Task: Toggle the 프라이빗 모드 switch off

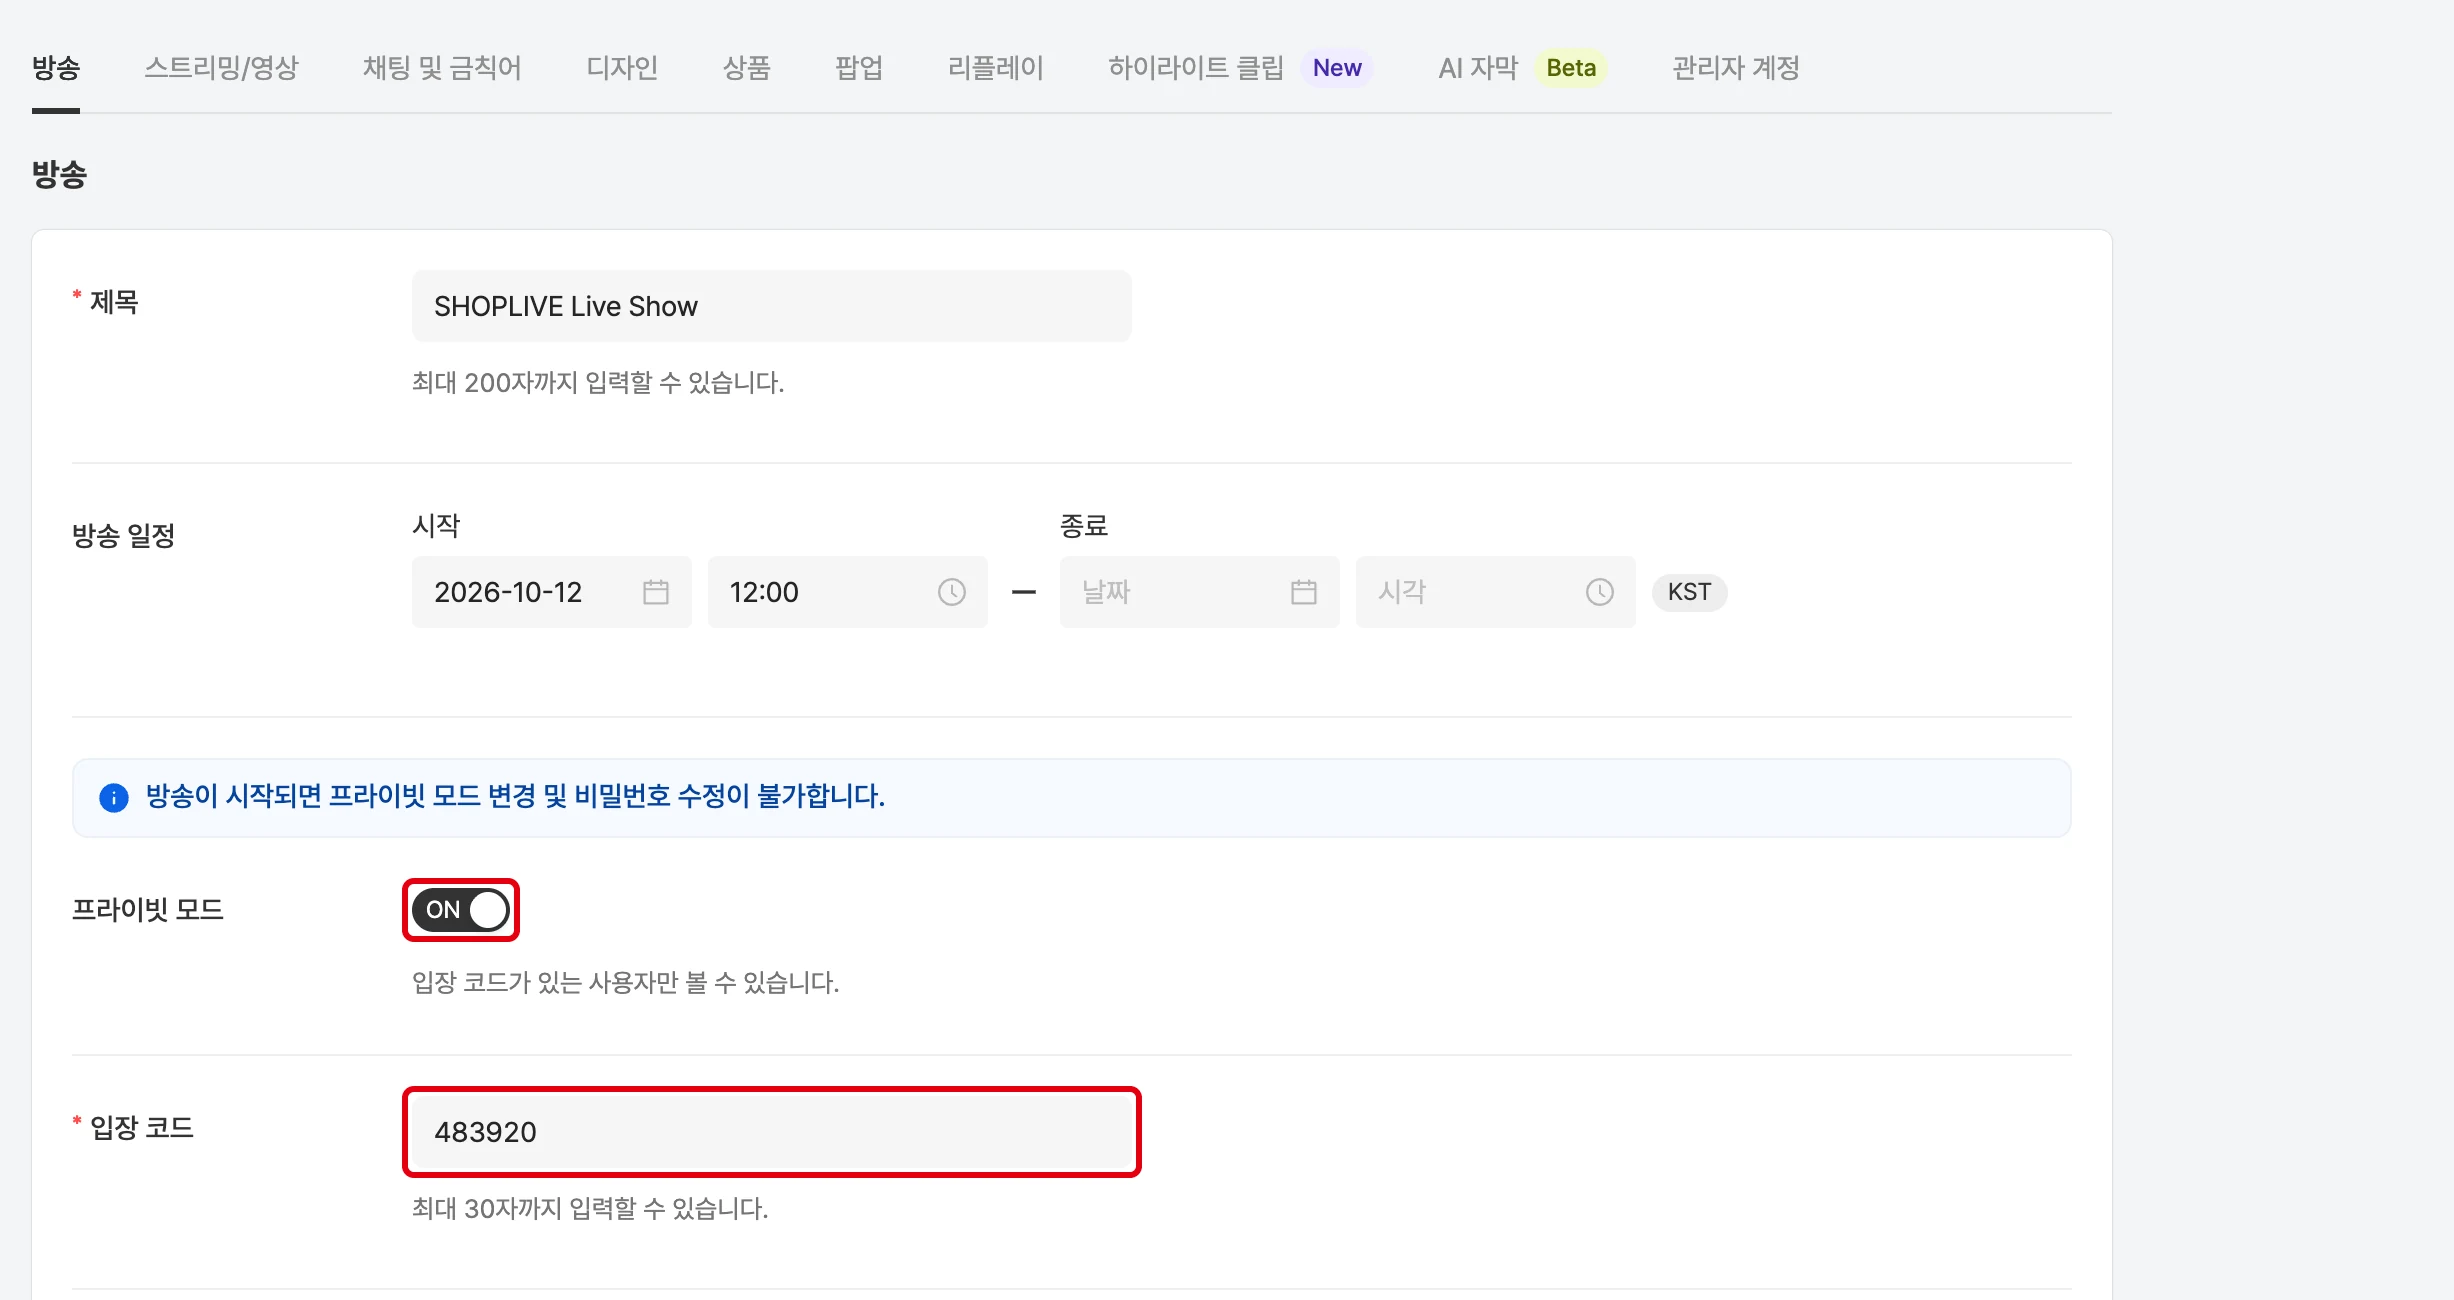Action: point(461,910)
